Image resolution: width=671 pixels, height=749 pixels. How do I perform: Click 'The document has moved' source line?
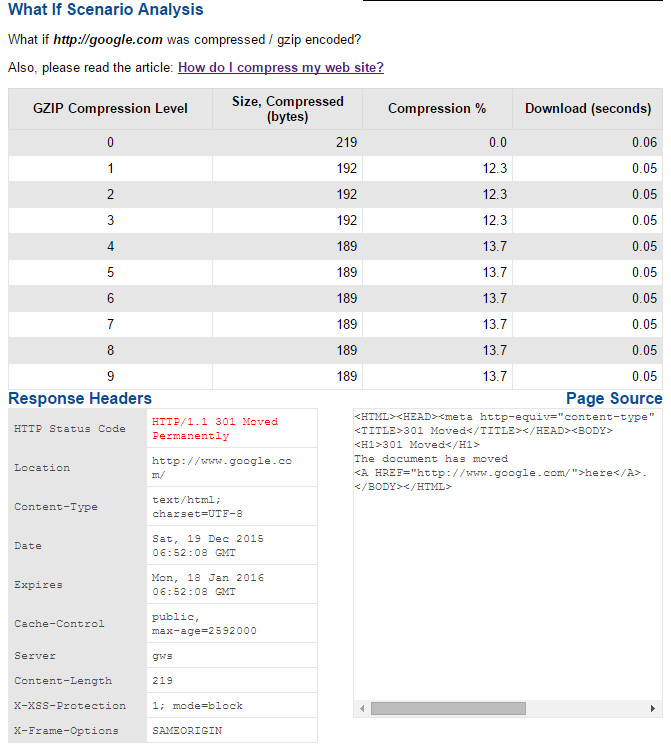[431, 459]
